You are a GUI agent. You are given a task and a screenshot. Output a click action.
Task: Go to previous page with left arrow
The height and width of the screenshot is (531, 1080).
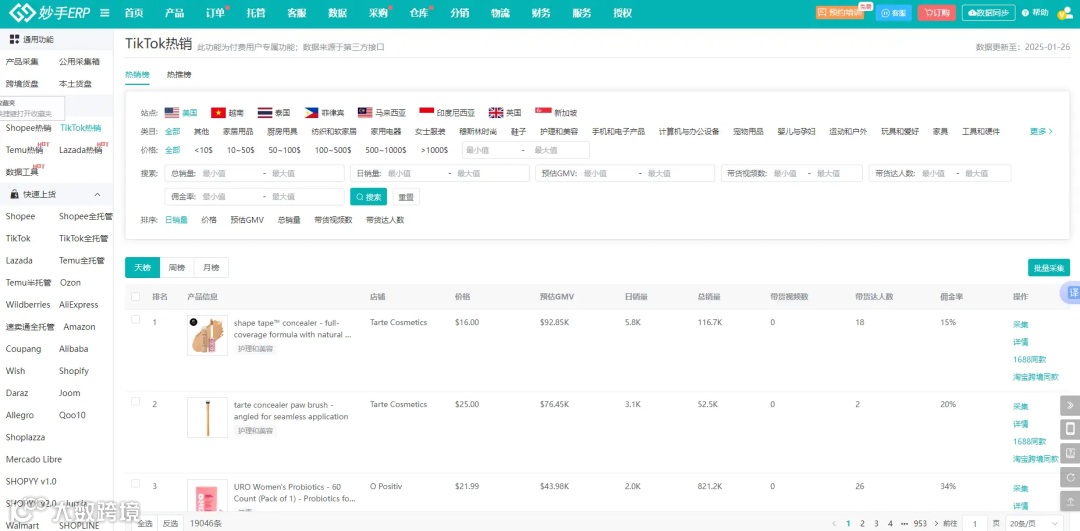(x=835, y=523)
